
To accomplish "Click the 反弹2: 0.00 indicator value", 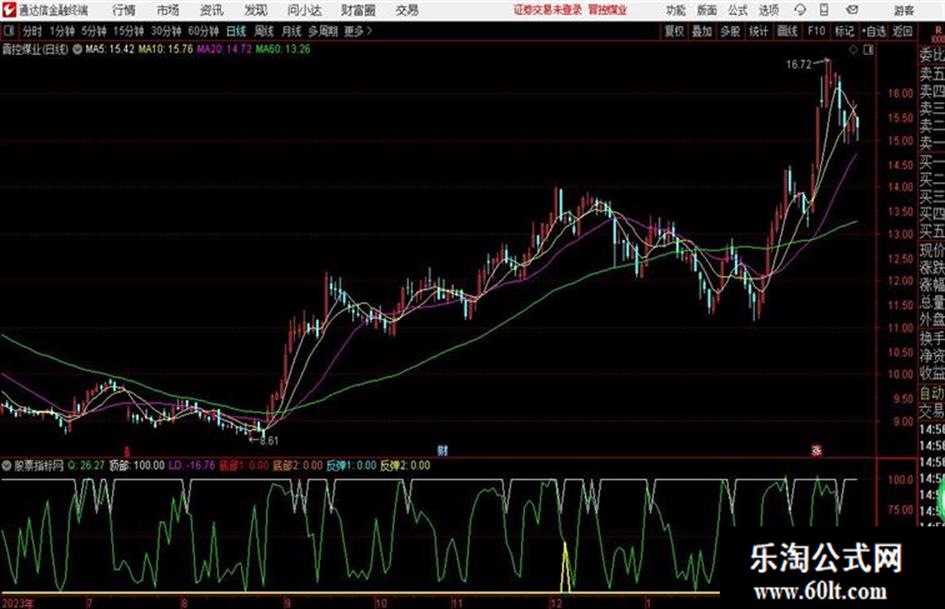I will tap(405, 465).
